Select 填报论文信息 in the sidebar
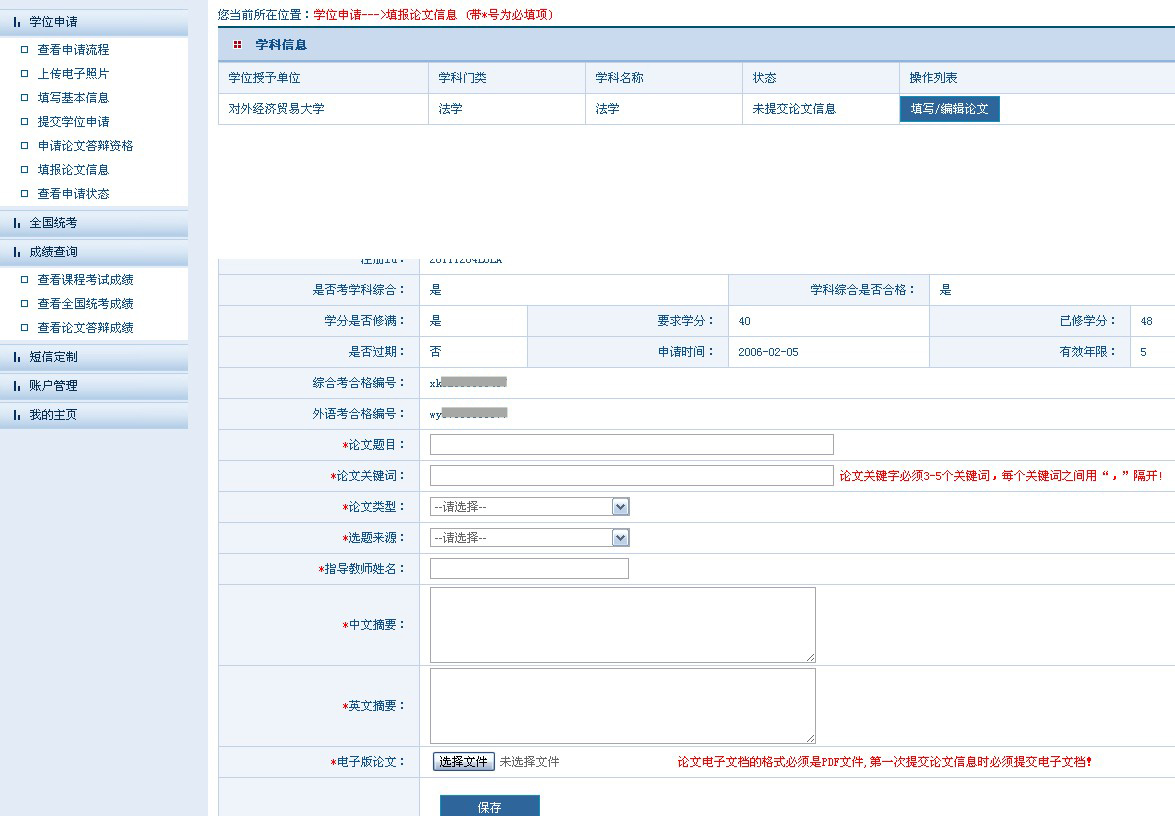Viewport: 1175px width, 816px height. coord(73,169)
